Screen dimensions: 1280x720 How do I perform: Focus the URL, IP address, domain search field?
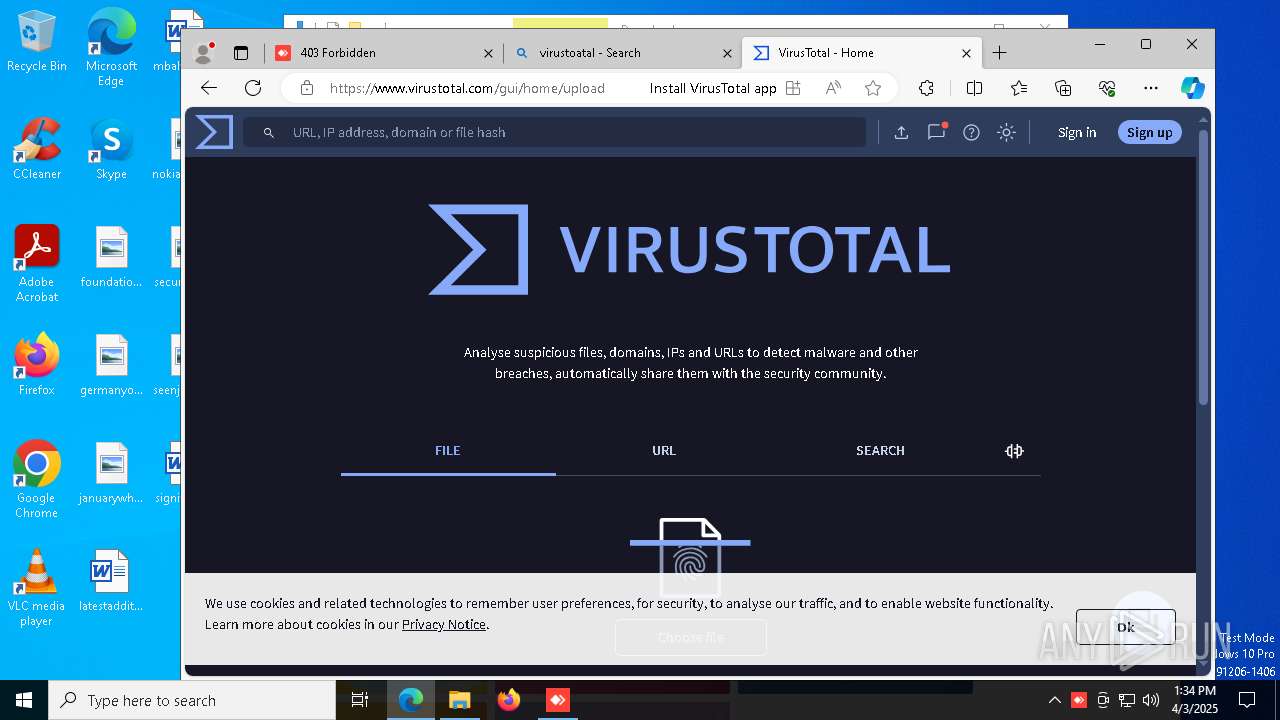click(x=555, y=132)
